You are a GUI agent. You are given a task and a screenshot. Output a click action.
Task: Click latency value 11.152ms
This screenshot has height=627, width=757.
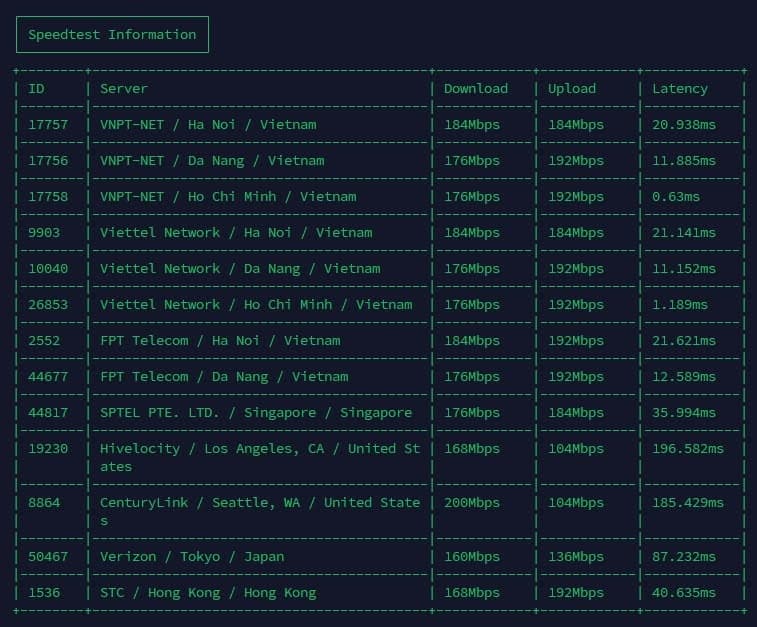tap(684, 269)
